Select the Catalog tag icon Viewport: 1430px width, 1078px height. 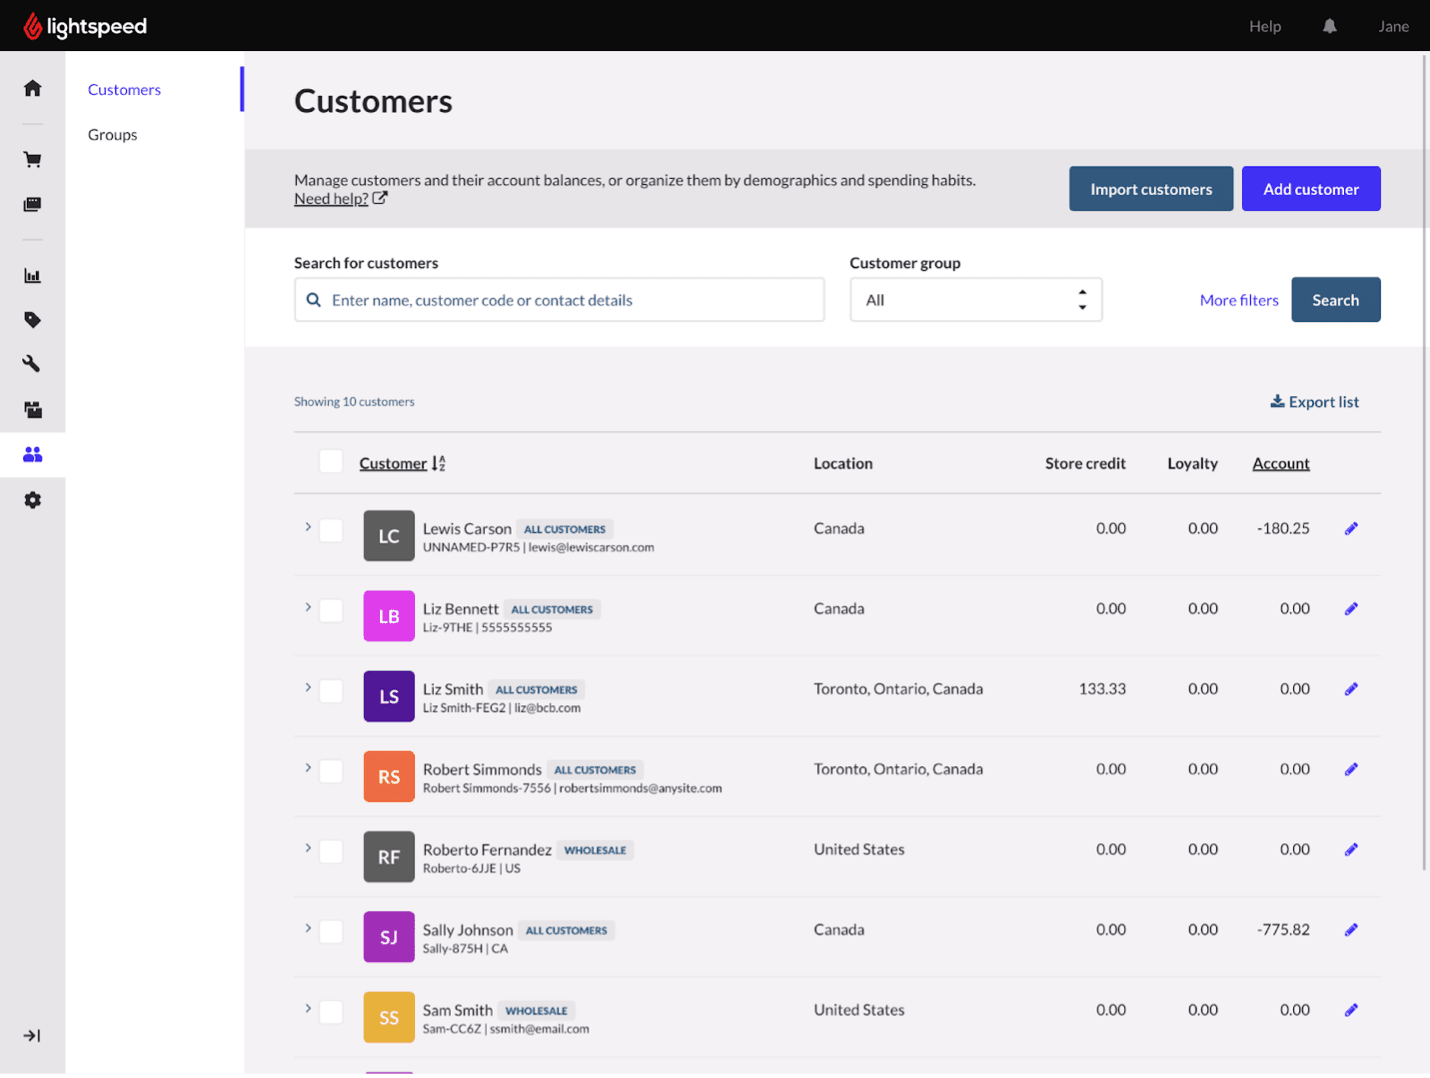pyautogui.click(x=32, y=319)
